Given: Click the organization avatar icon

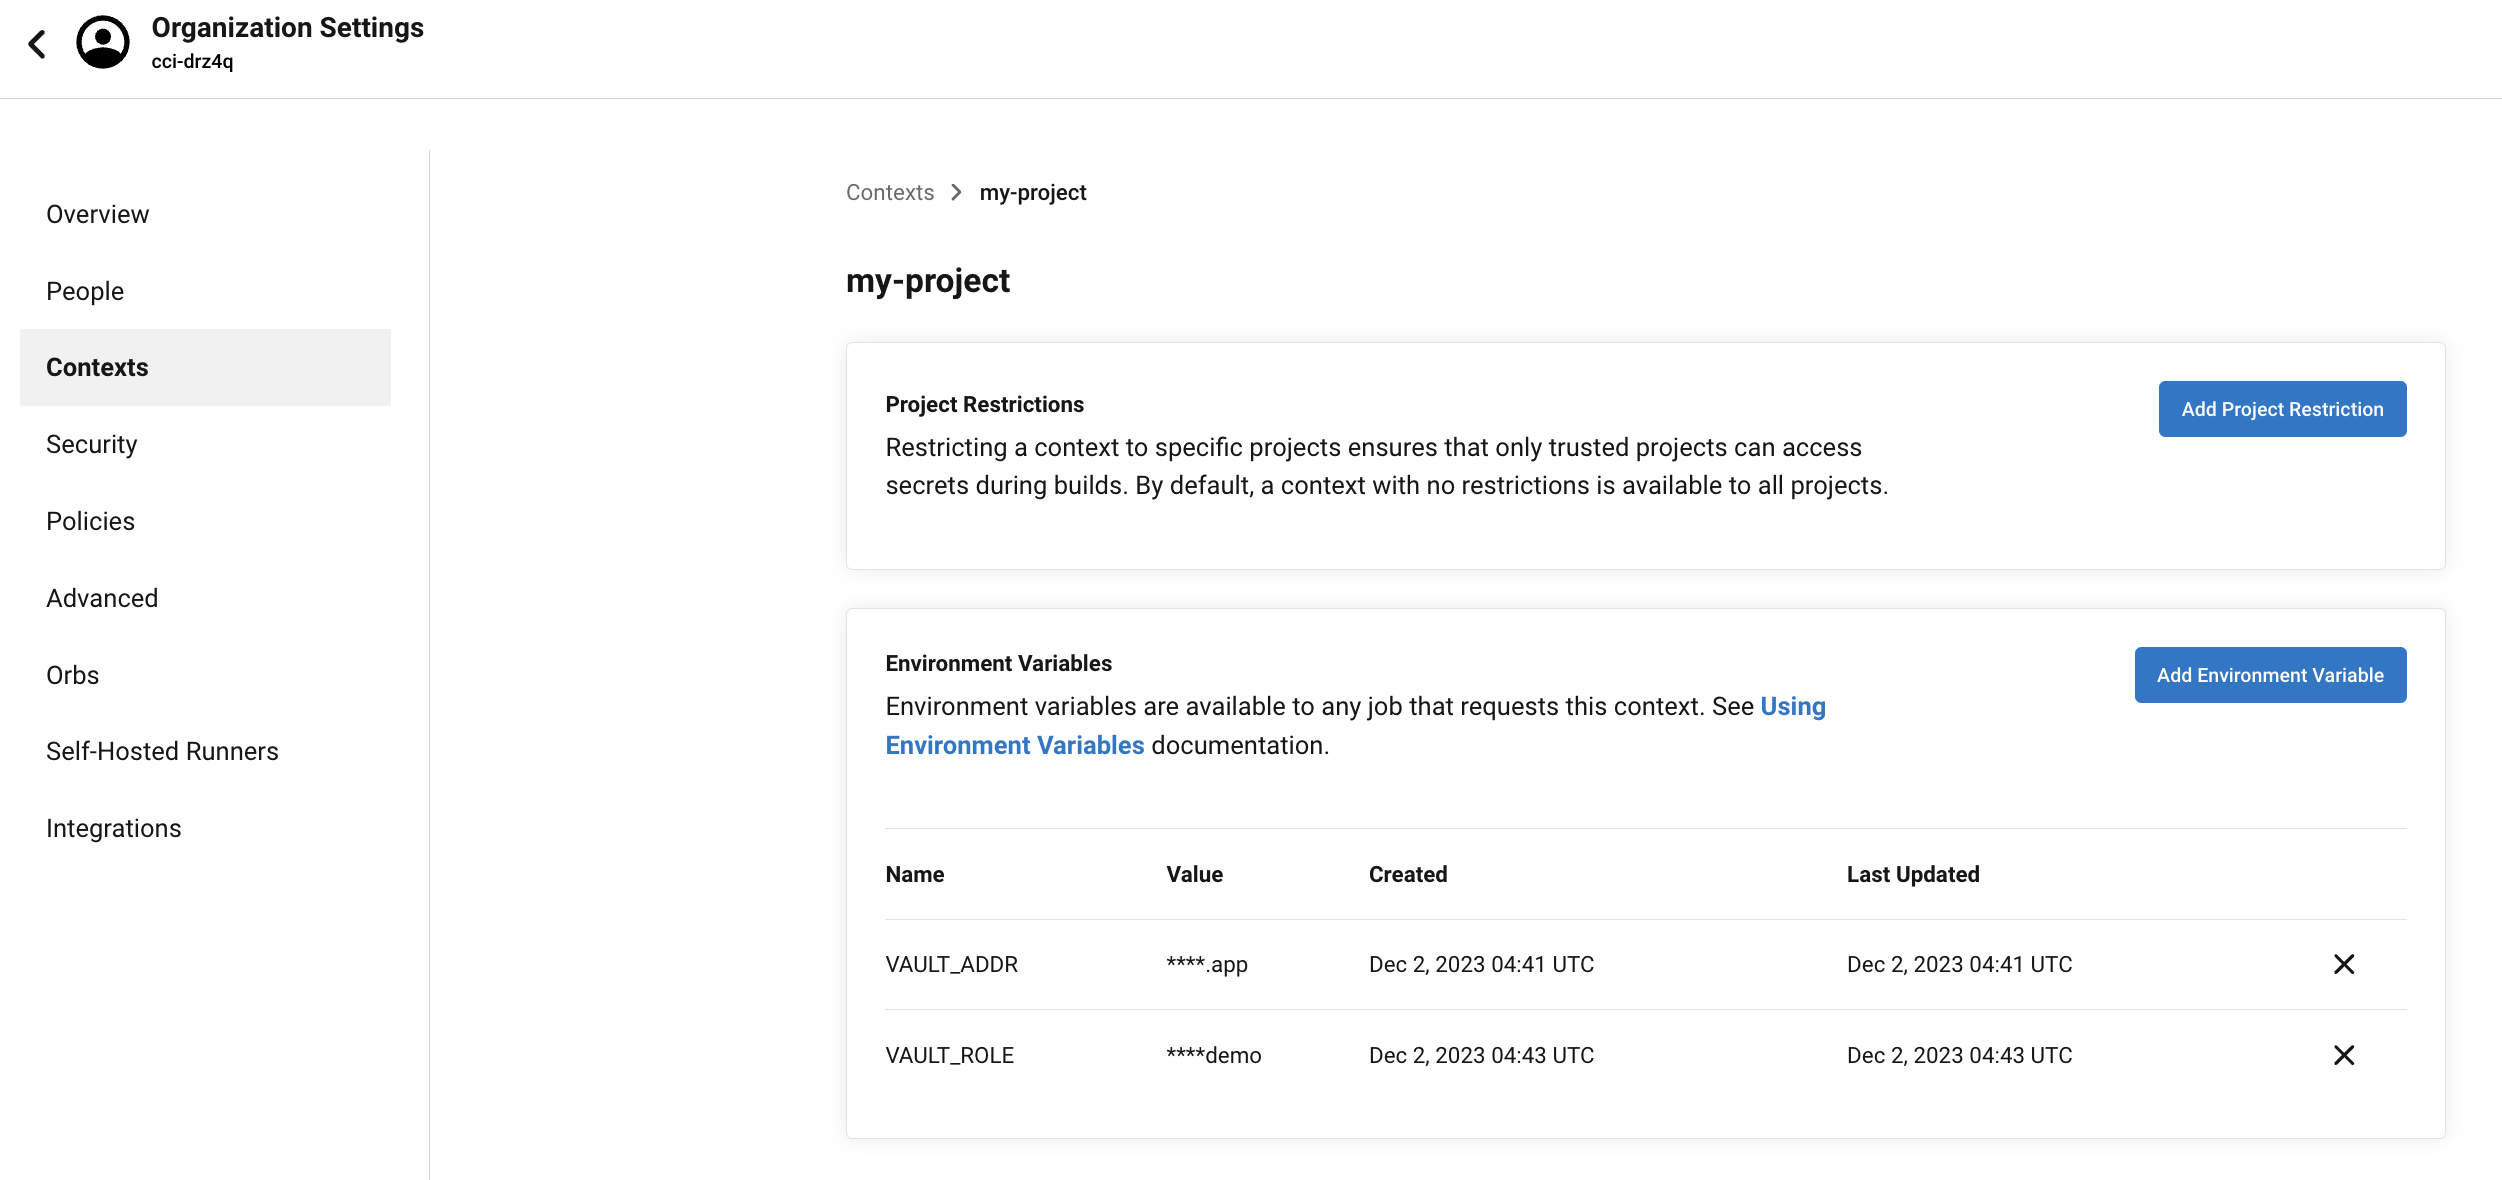Looking at the screenshot, I should click(103, 43).
